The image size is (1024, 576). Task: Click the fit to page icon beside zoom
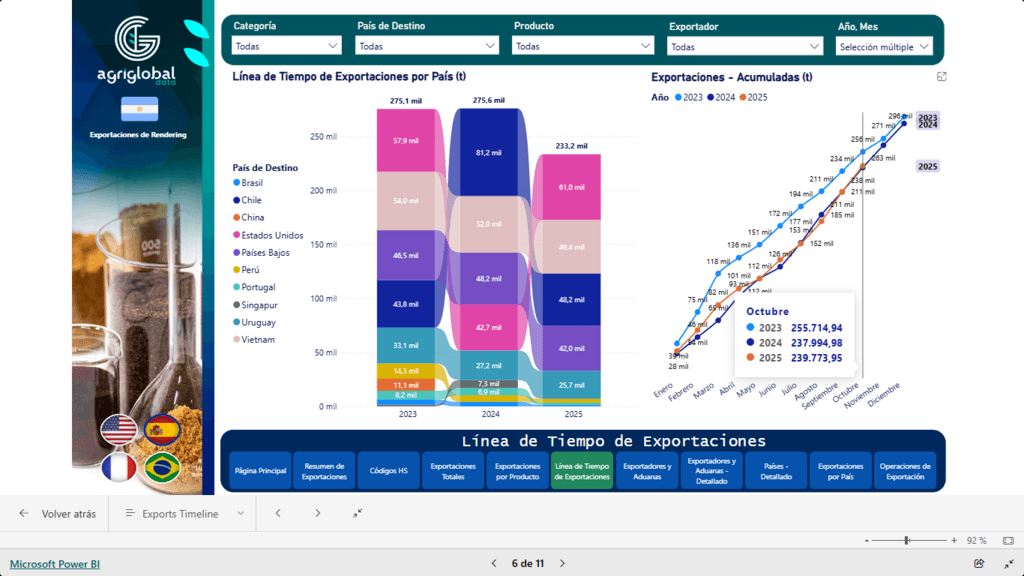(1008, 540)
